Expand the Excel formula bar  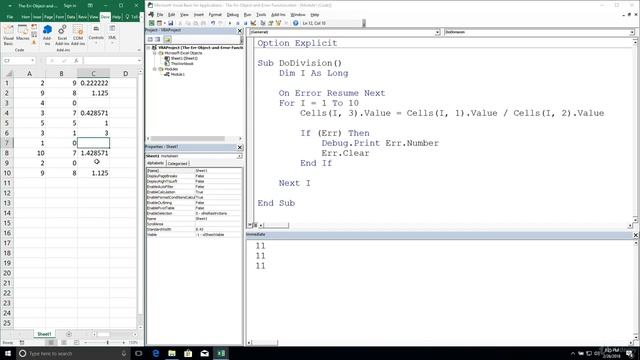click(x=139, y=60)
